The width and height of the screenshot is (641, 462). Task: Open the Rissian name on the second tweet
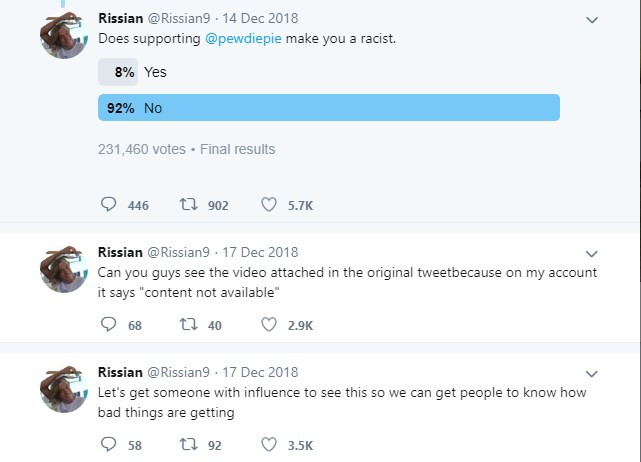(120, 252)
